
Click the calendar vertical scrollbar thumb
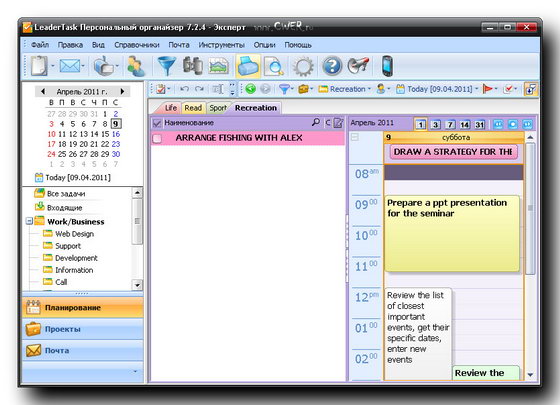530,209
